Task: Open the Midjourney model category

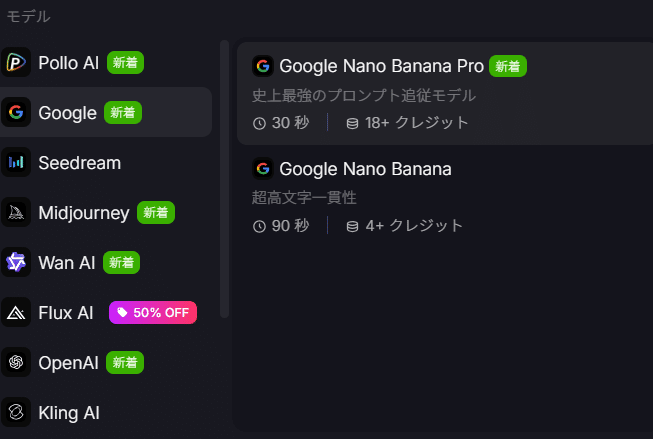Action: point(84,212)
